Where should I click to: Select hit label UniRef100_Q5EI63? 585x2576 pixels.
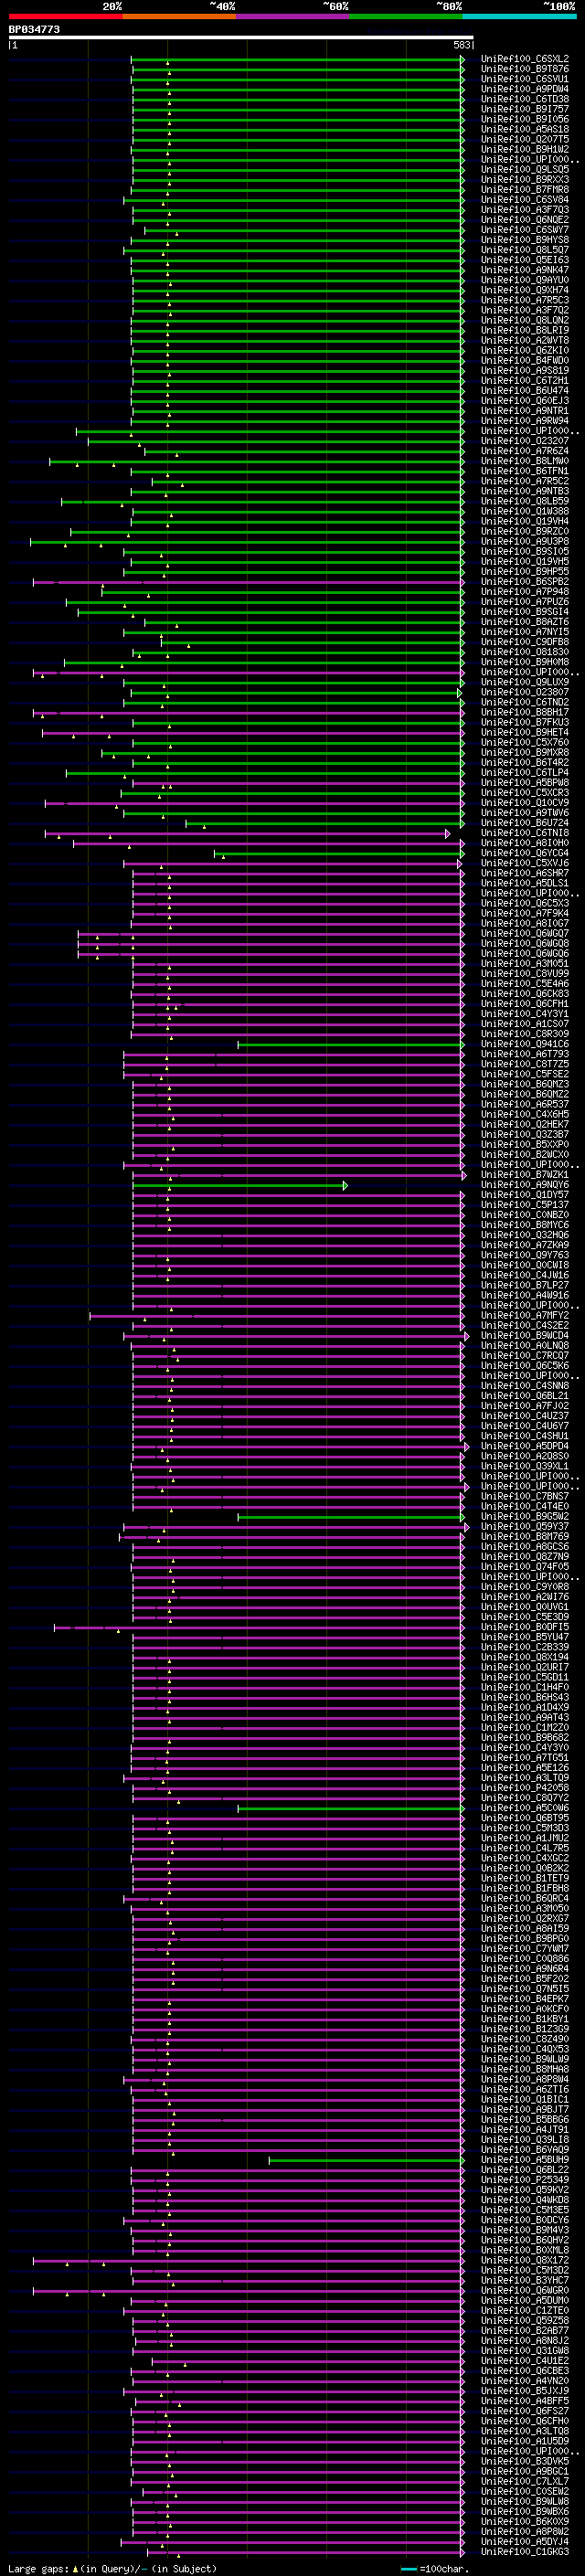pos(525,260)
